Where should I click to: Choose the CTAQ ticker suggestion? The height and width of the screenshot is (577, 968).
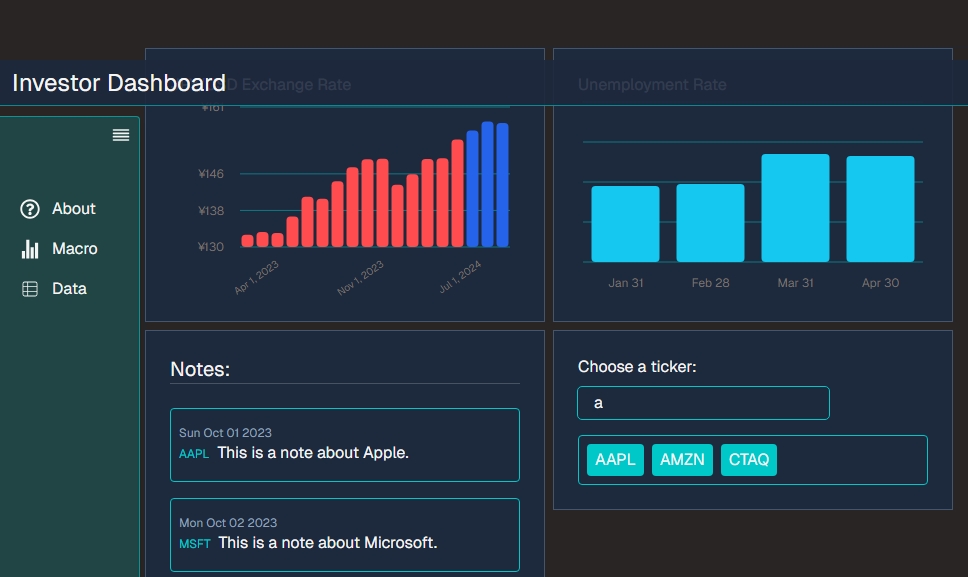point(748,459)
